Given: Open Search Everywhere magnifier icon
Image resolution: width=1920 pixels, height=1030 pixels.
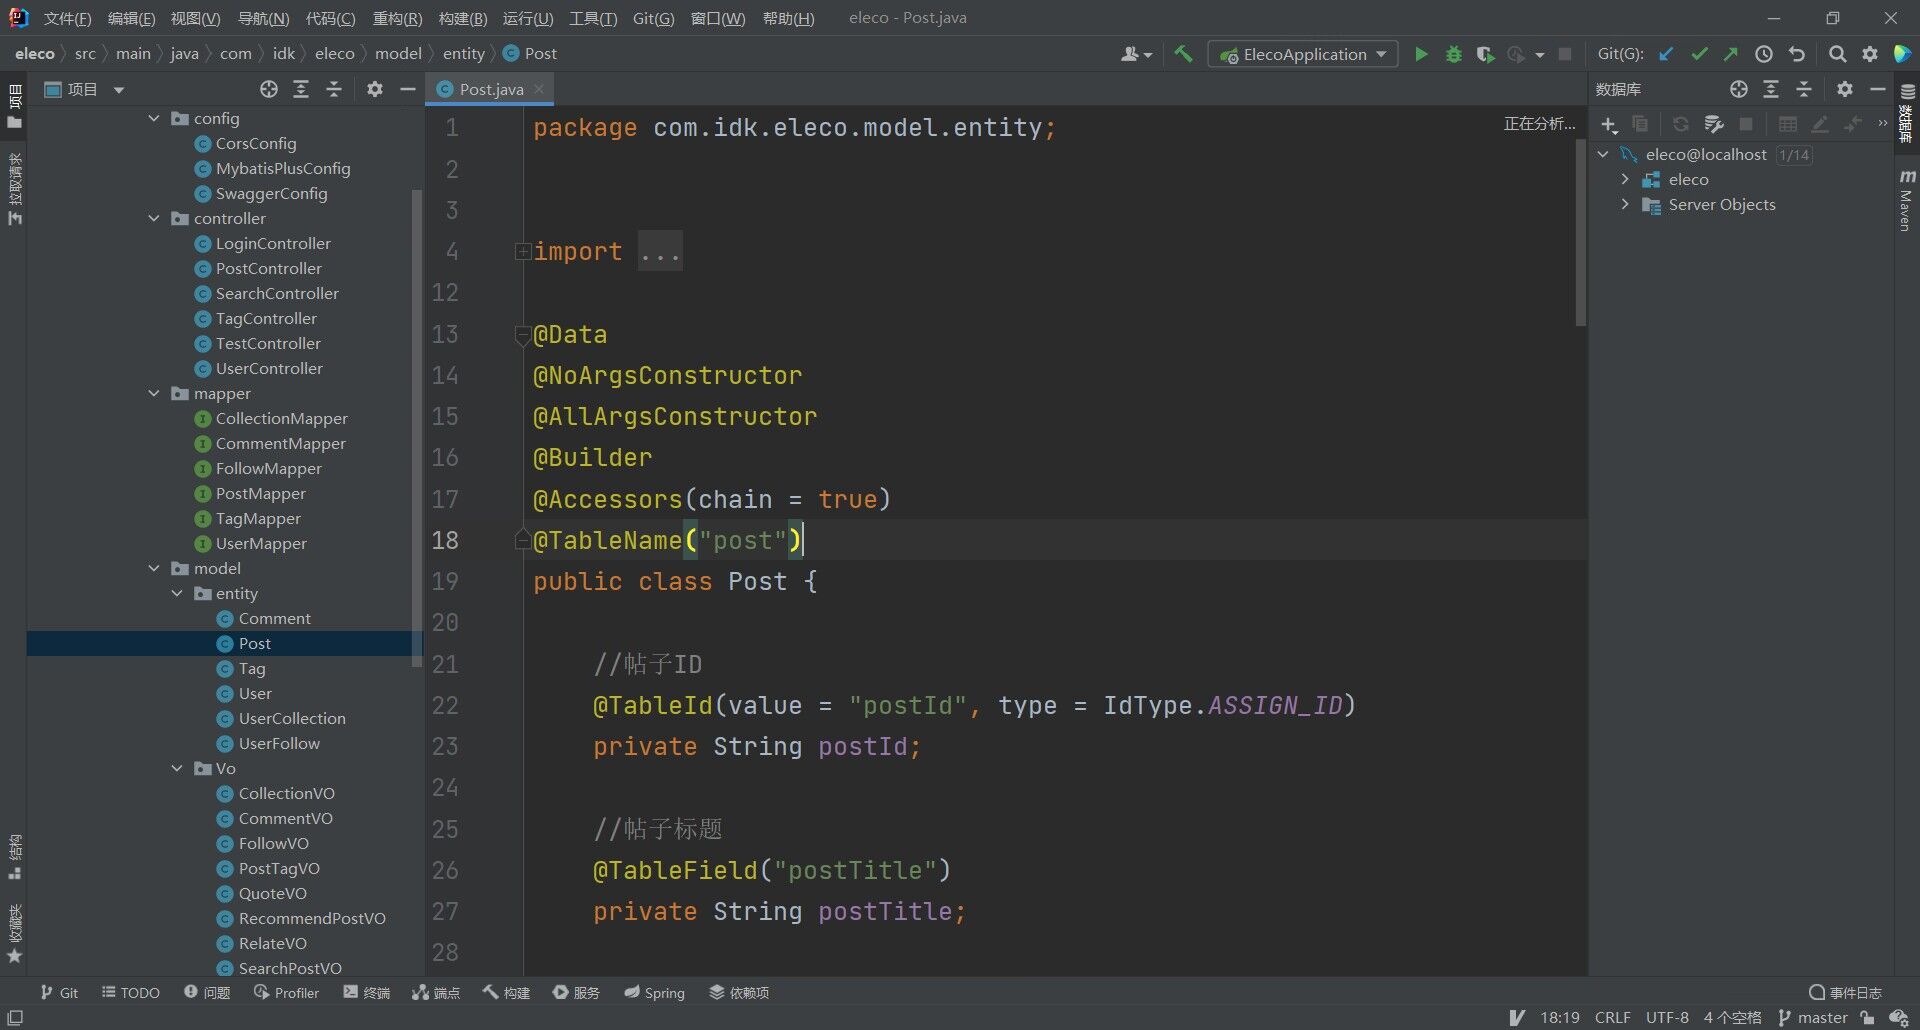Looking at the screenshot, I should click(x=1837, y=54).
